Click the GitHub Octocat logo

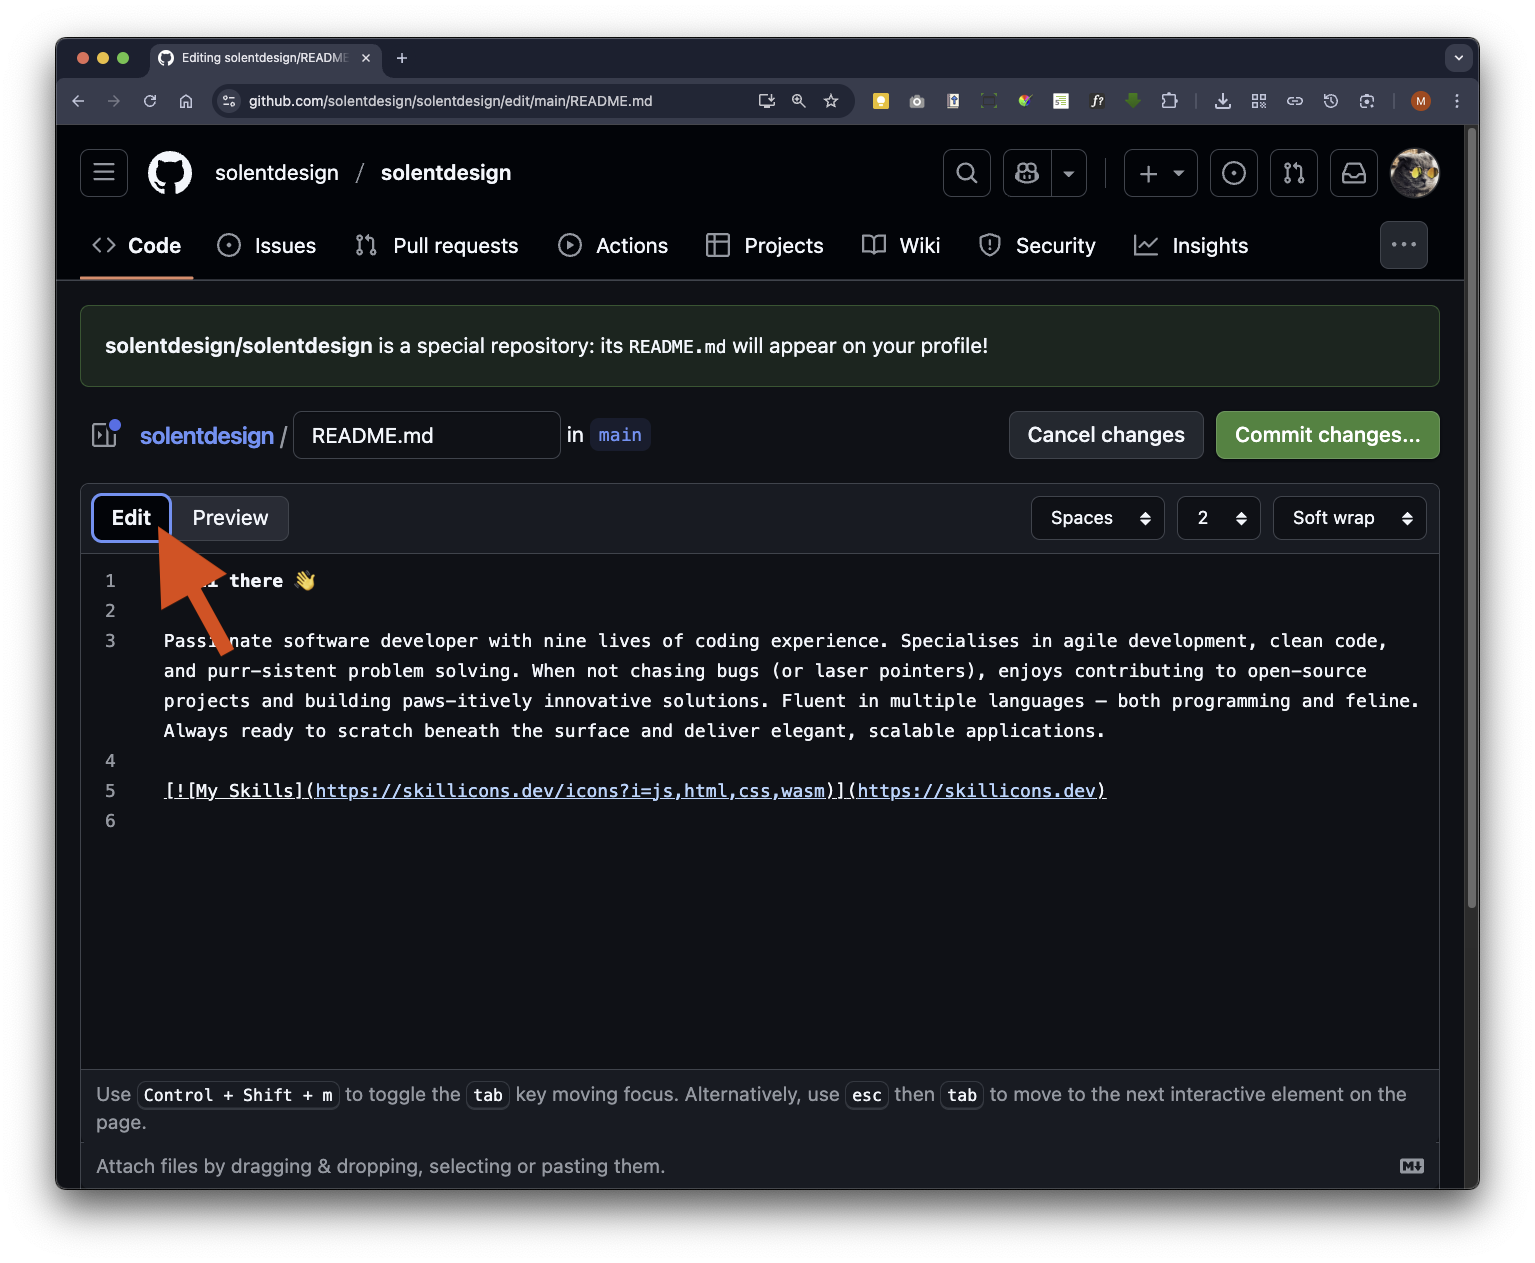[x=170, y=173]
